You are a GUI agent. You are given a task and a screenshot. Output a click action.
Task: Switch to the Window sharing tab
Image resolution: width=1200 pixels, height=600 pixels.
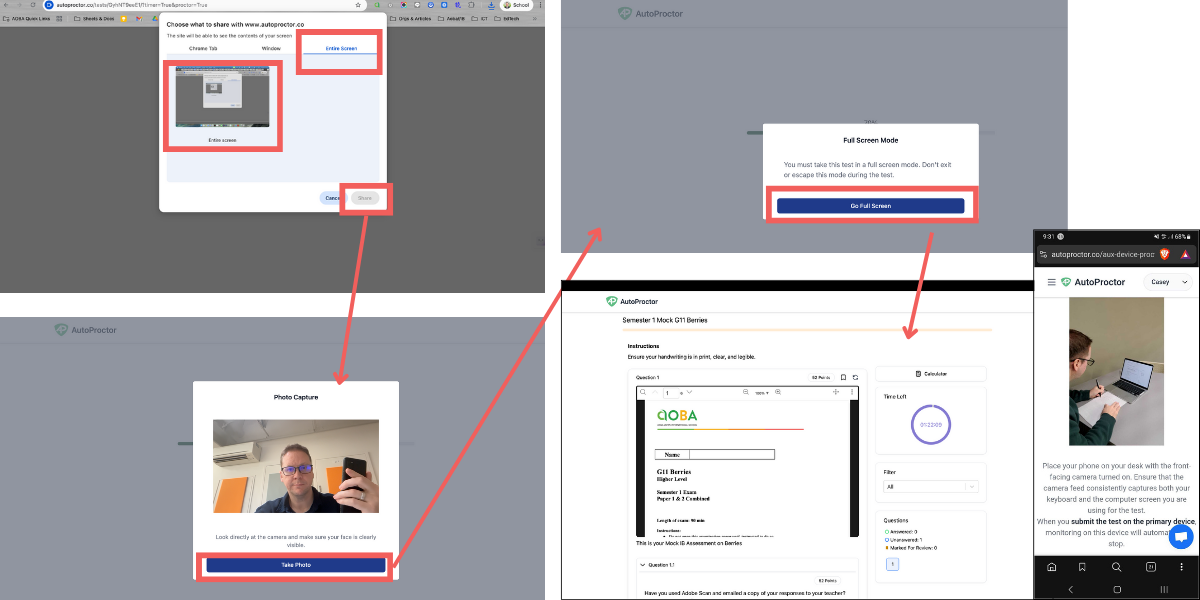271,48
